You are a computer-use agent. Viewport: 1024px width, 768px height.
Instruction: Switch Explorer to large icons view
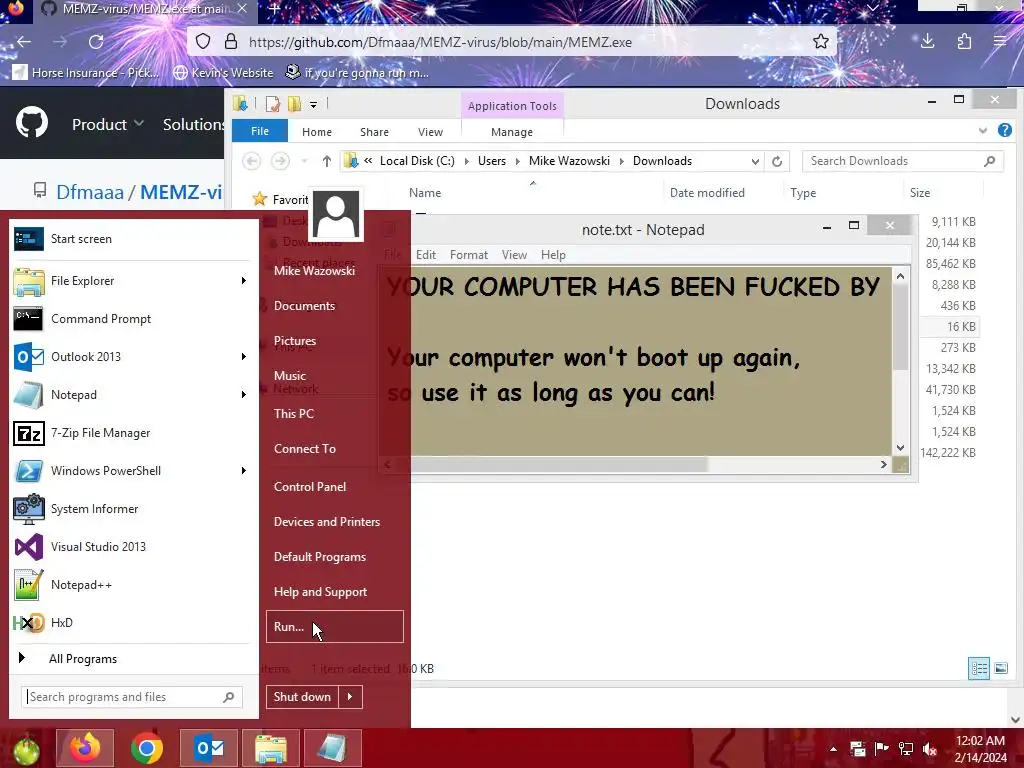click(x=1001, y=668)
